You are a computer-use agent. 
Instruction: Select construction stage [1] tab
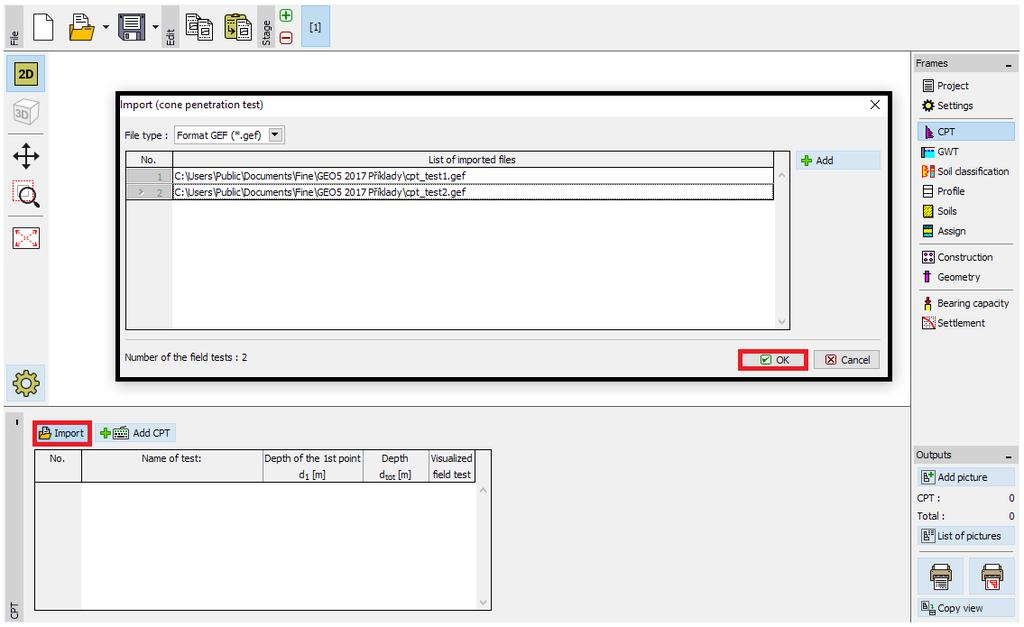click(x=315, y=27)
